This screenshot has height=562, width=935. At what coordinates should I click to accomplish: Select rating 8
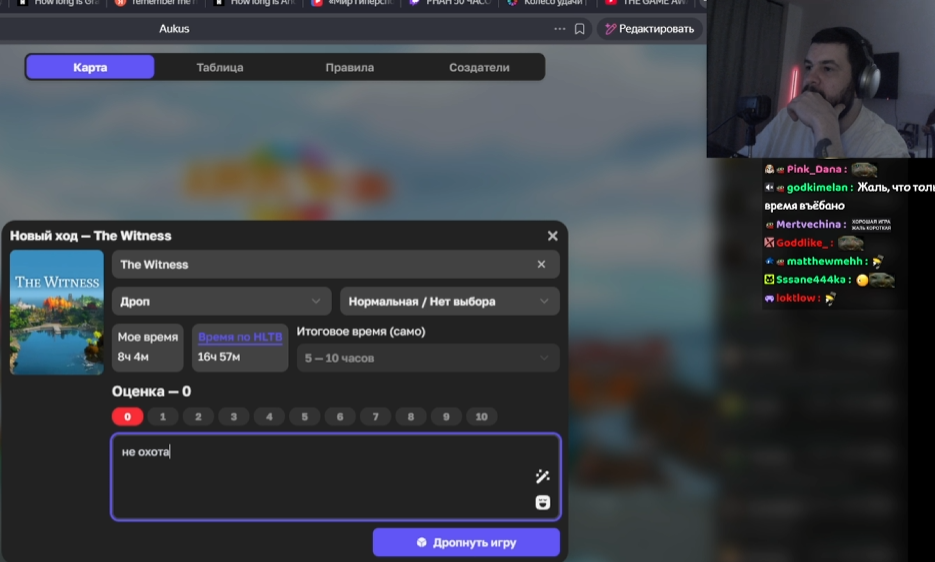tap(411, 416)
